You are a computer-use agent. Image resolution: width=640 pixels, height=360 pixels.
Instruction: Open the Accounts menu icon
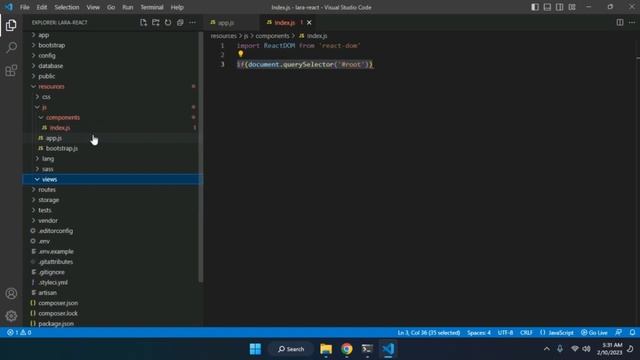pyautogui.click(x=11, y=293)
